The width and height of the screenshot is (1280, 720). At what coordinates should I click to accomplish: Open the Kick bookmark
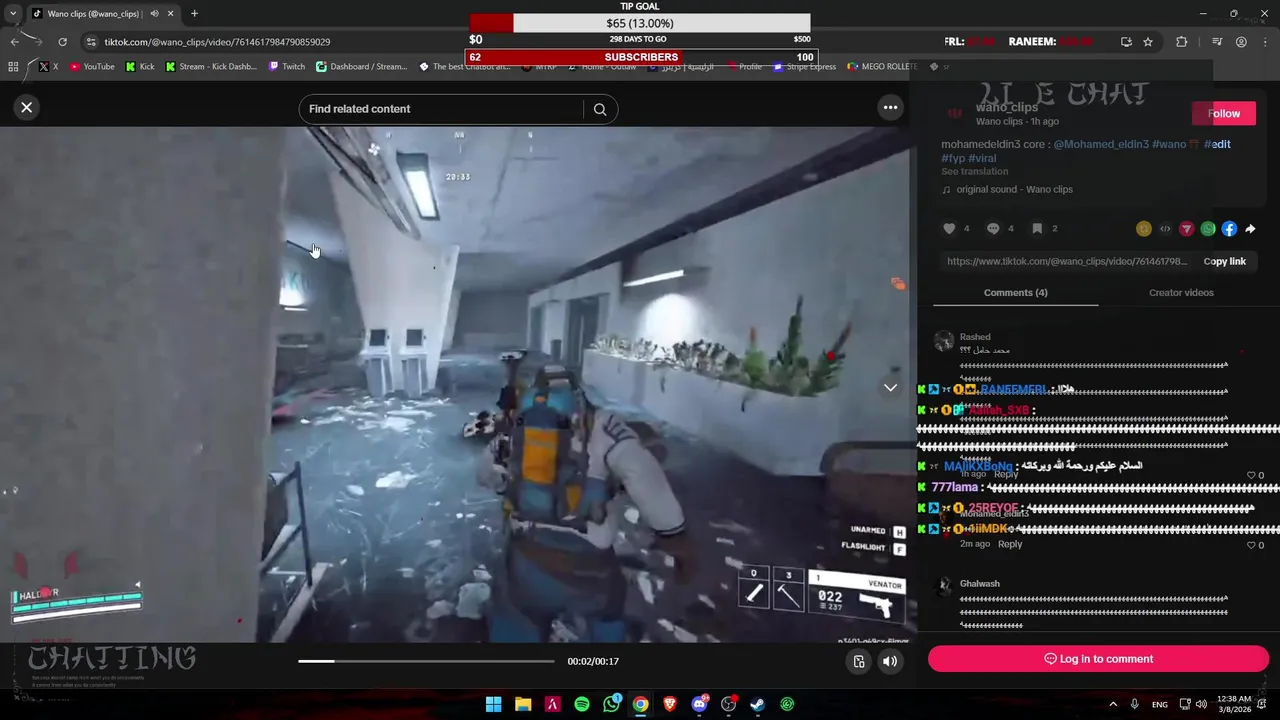140,67
